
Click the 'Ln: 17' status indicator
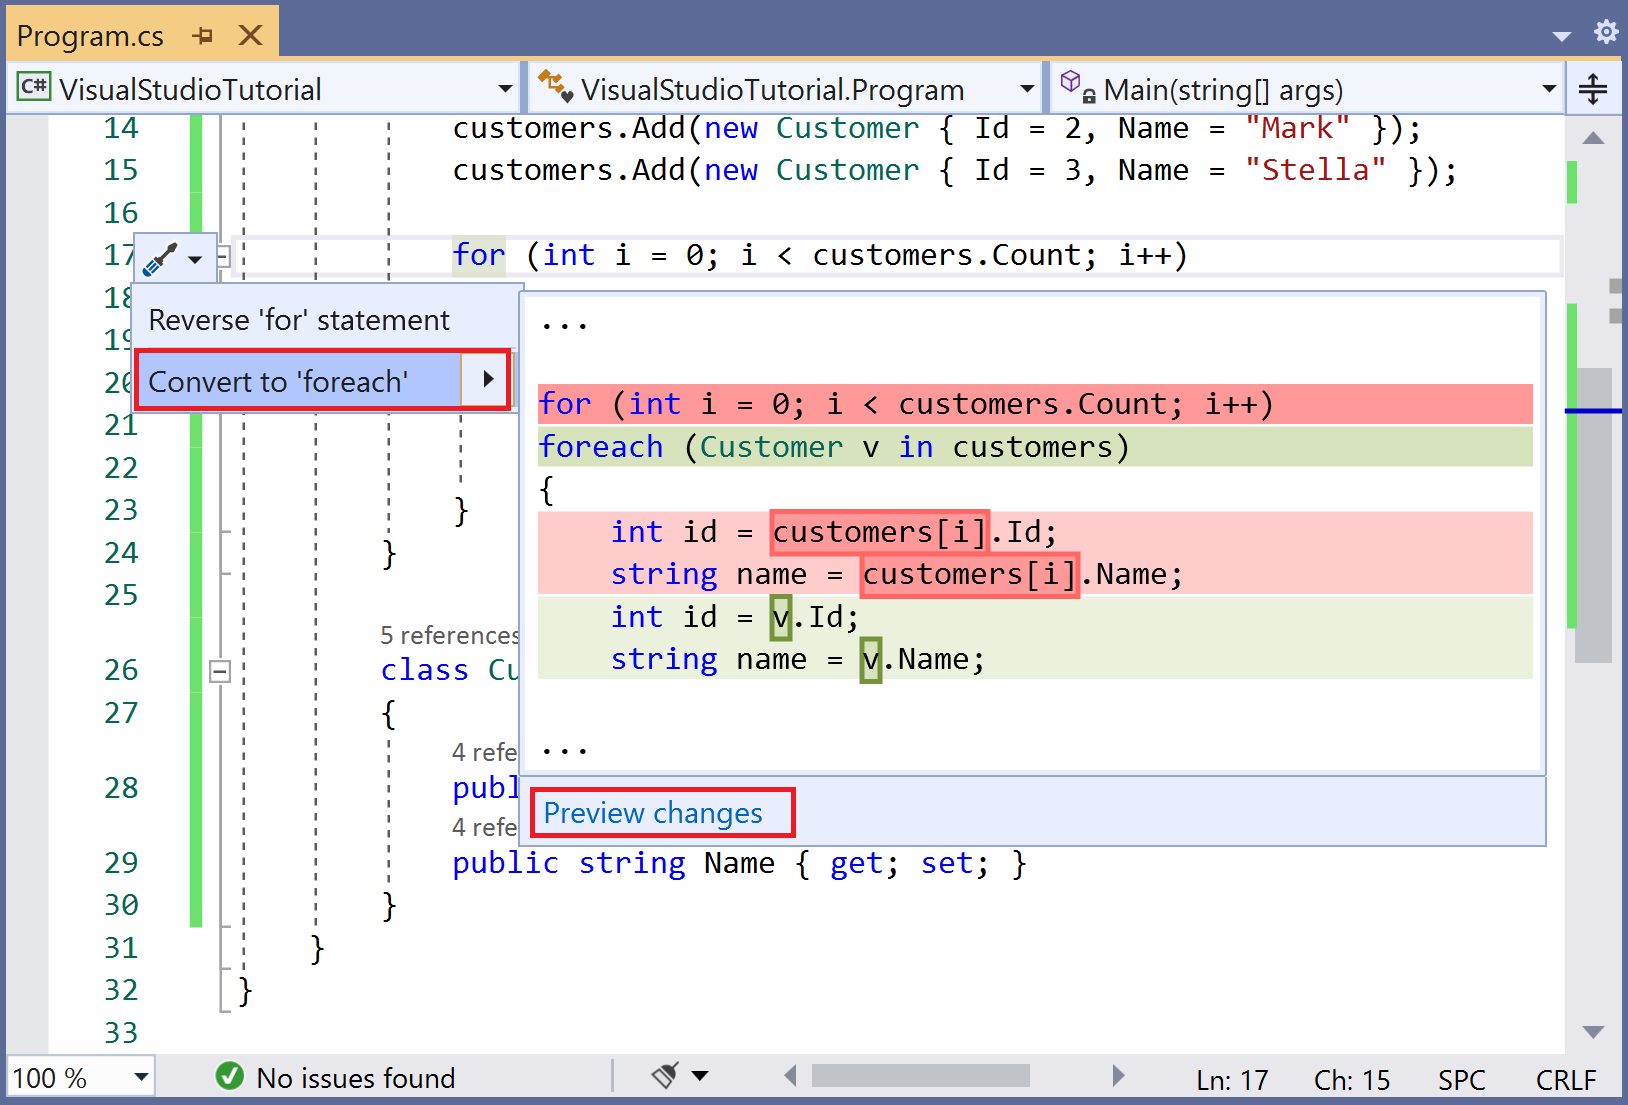click(1232, 1080)
